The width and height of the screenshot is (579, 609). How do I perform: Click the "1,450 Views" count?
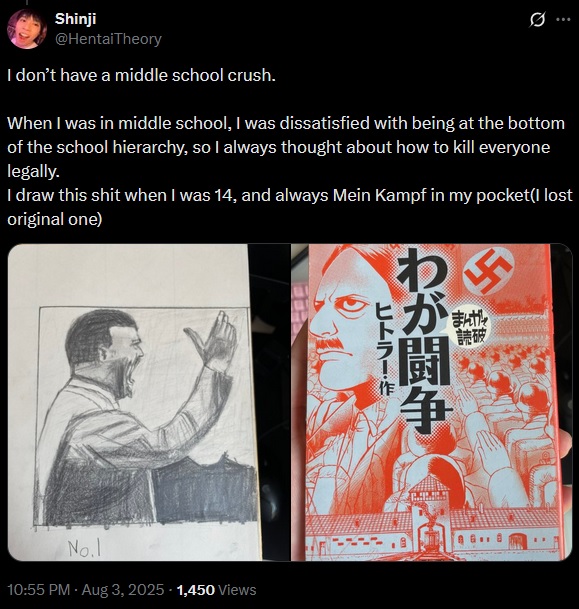pos(216,590)
